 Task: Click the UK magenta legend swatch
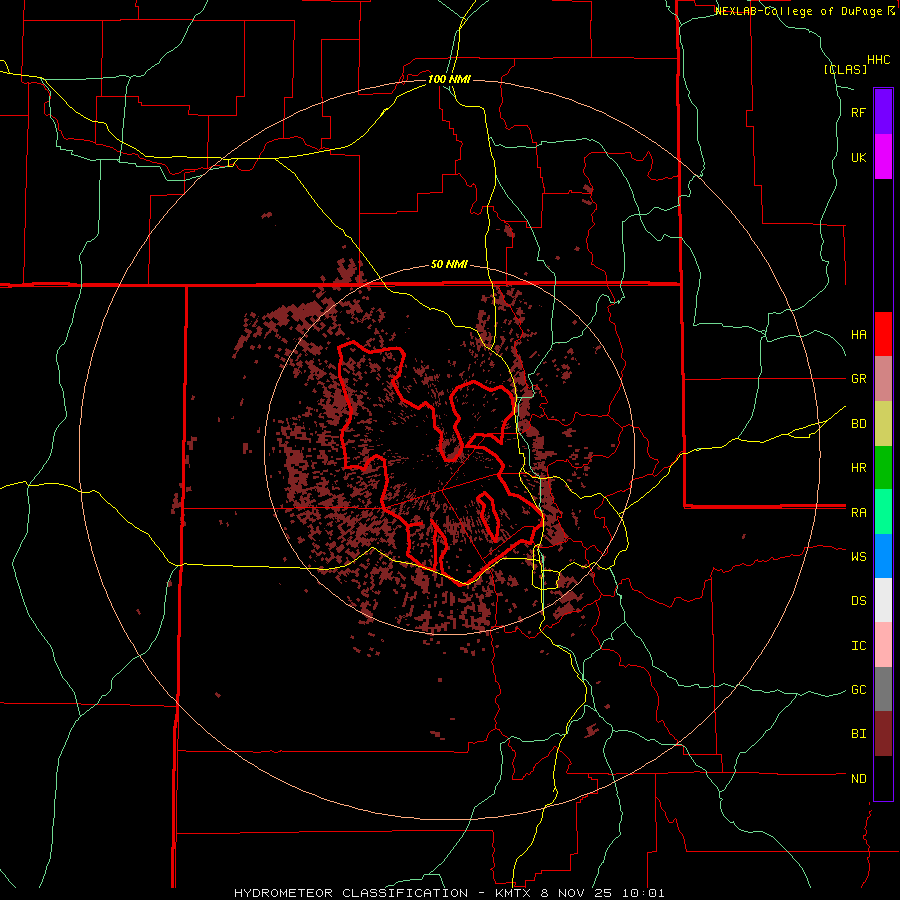coord(883,157)
